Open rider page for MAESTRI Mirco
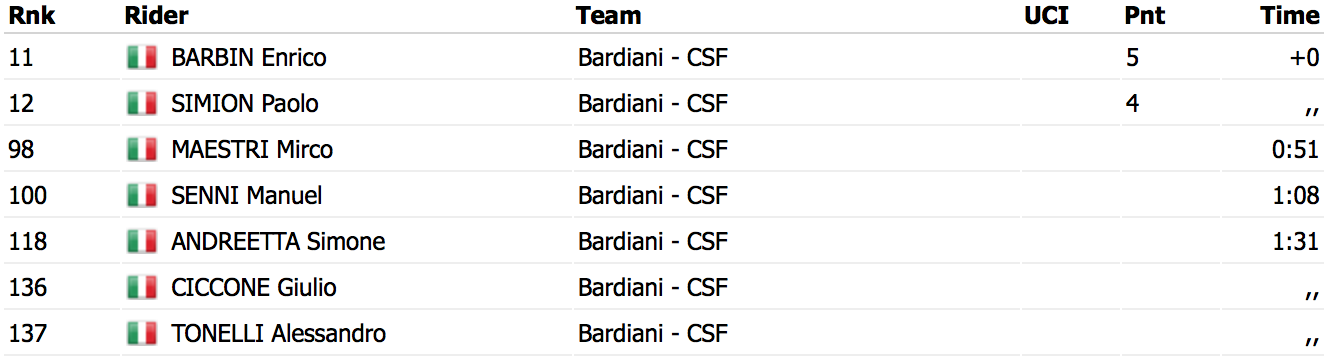Viewport: 1336px width, 364px height. point(252,150)
